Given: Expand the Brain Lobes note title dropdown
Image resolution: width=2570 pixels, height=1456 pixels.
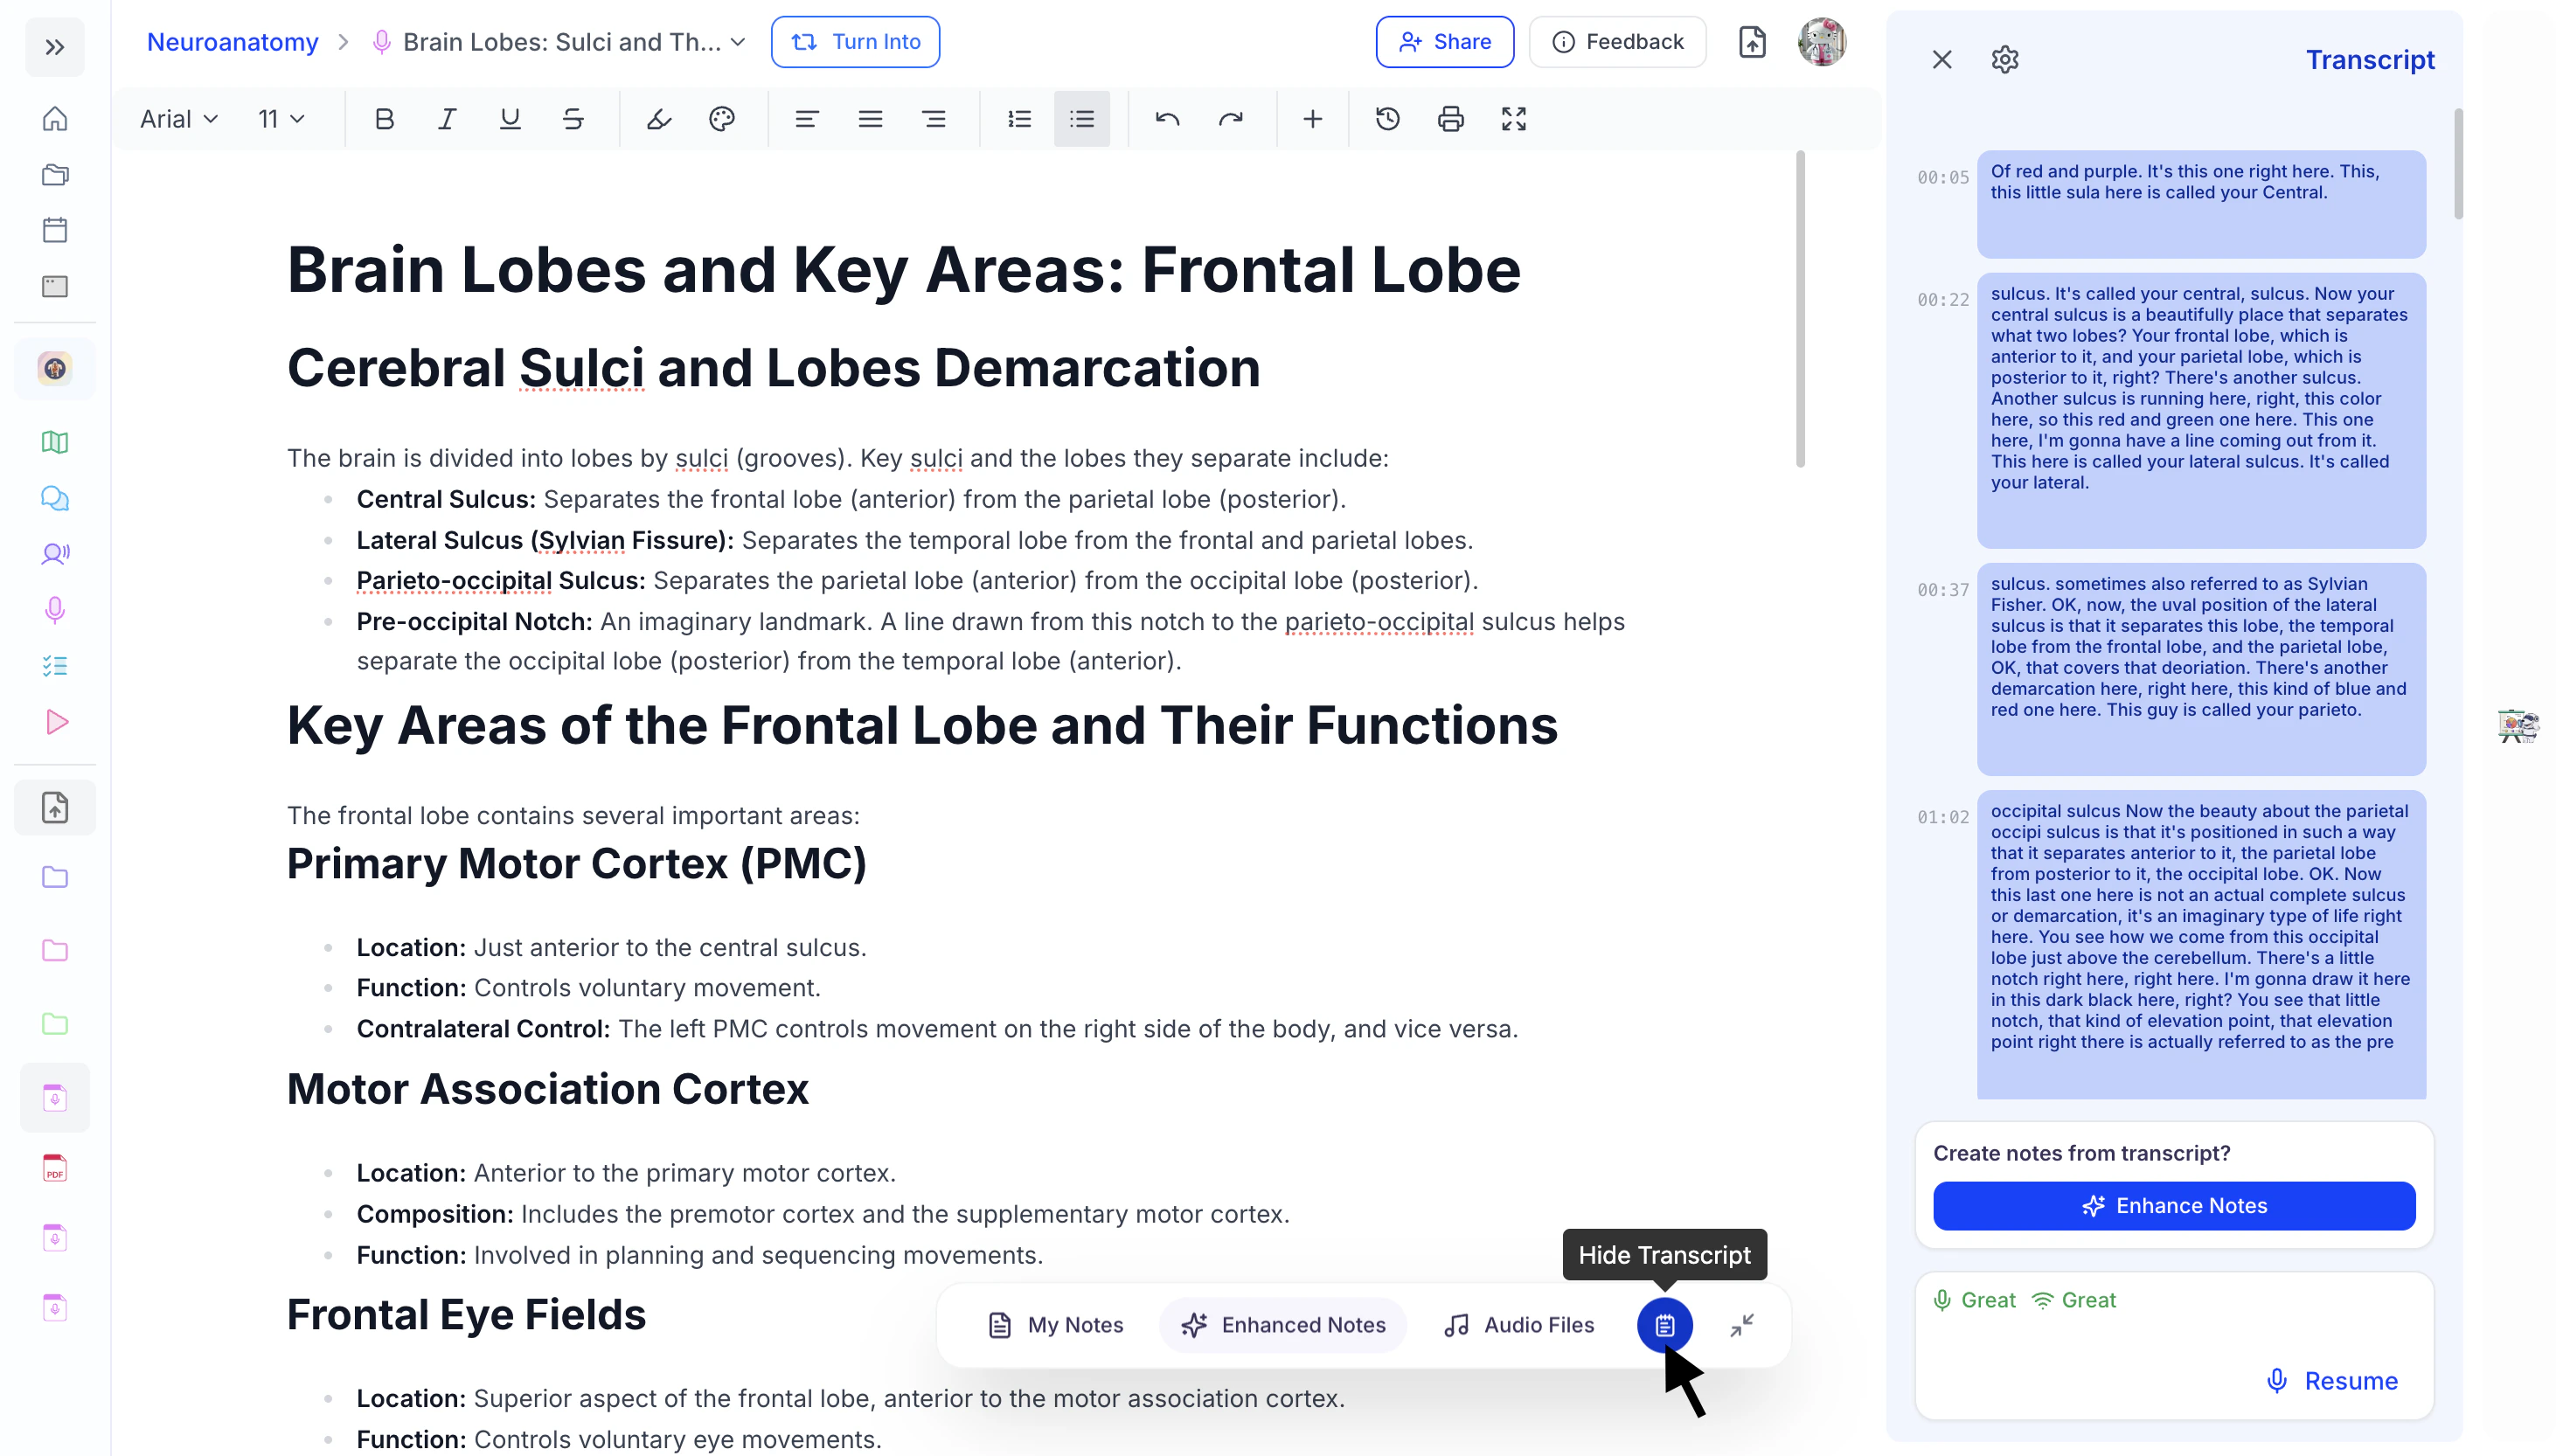Looking at the screenshot, I should tap(738, 42).
